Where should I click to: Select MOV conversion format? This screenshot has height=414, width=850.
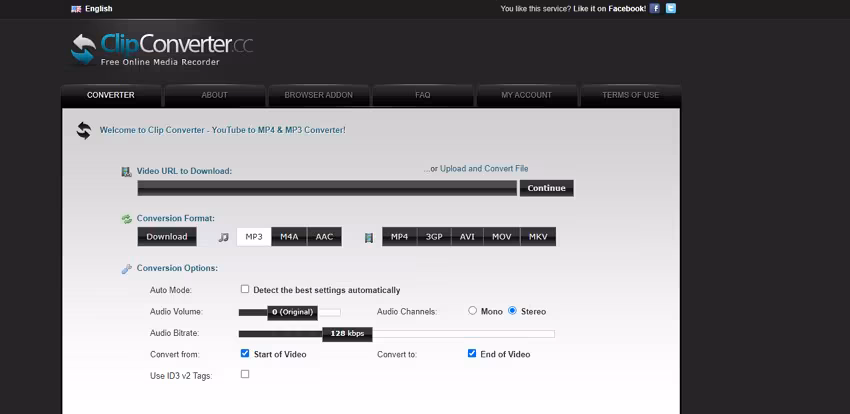coord(502,237)
